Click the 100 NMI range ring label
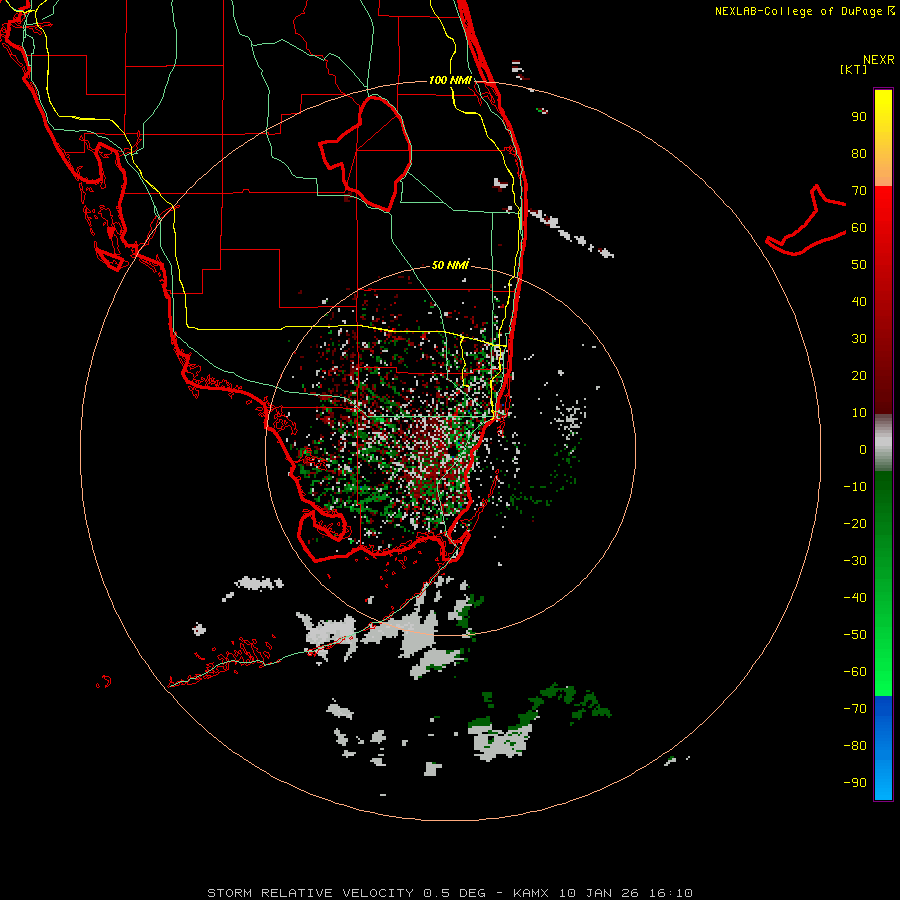900x900 pixels. pyautogui.click(x=450, y=80)
